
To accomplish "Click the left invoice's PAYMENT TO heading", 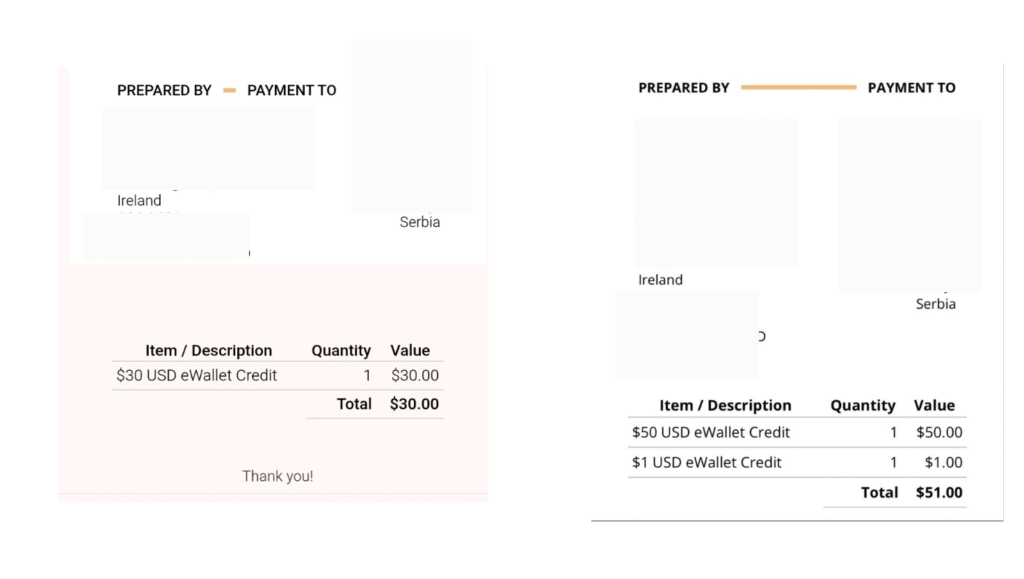I will point(292,91).
